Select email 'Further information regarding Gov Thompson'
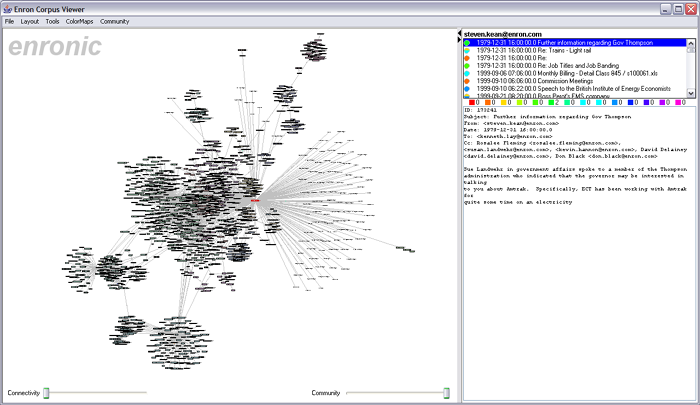 pos(575,43)
